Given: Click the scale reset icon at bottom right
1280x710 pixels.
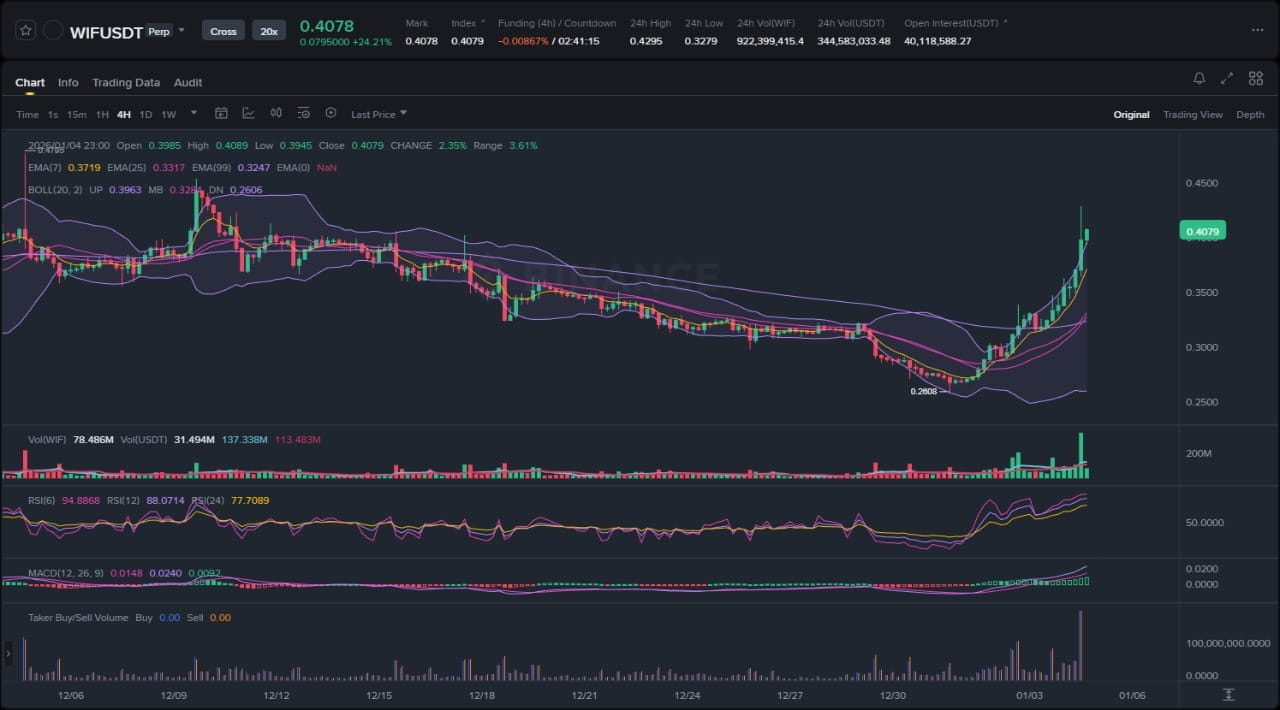Looking at the screenshot, I should tap(1229, 695).
